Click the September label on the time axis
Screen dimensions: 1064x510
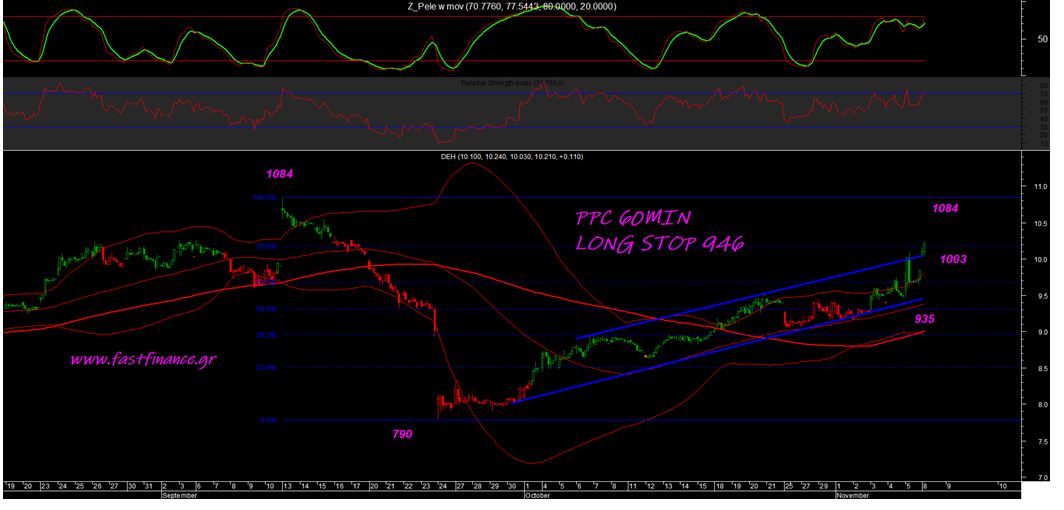[181, 494]
